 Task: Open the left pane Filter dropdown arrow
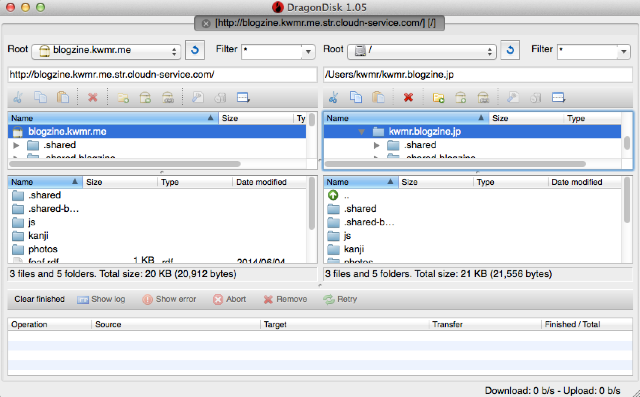pyautogui.click(x=309, y=51)
